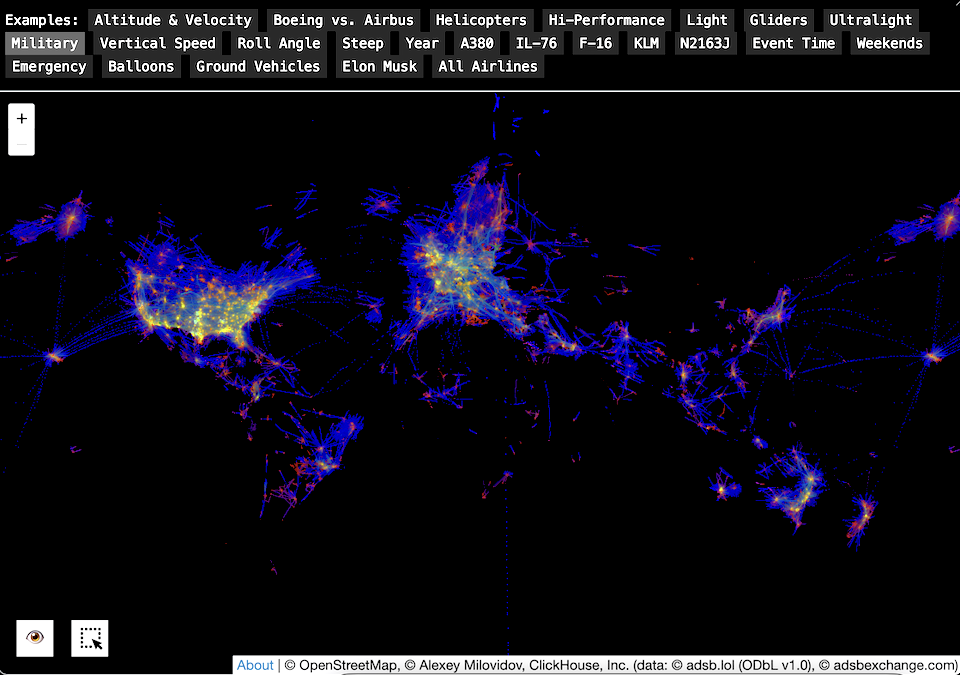Load the Hi-Performance example
The image size is (960, 675).
(x=606, y=20)
